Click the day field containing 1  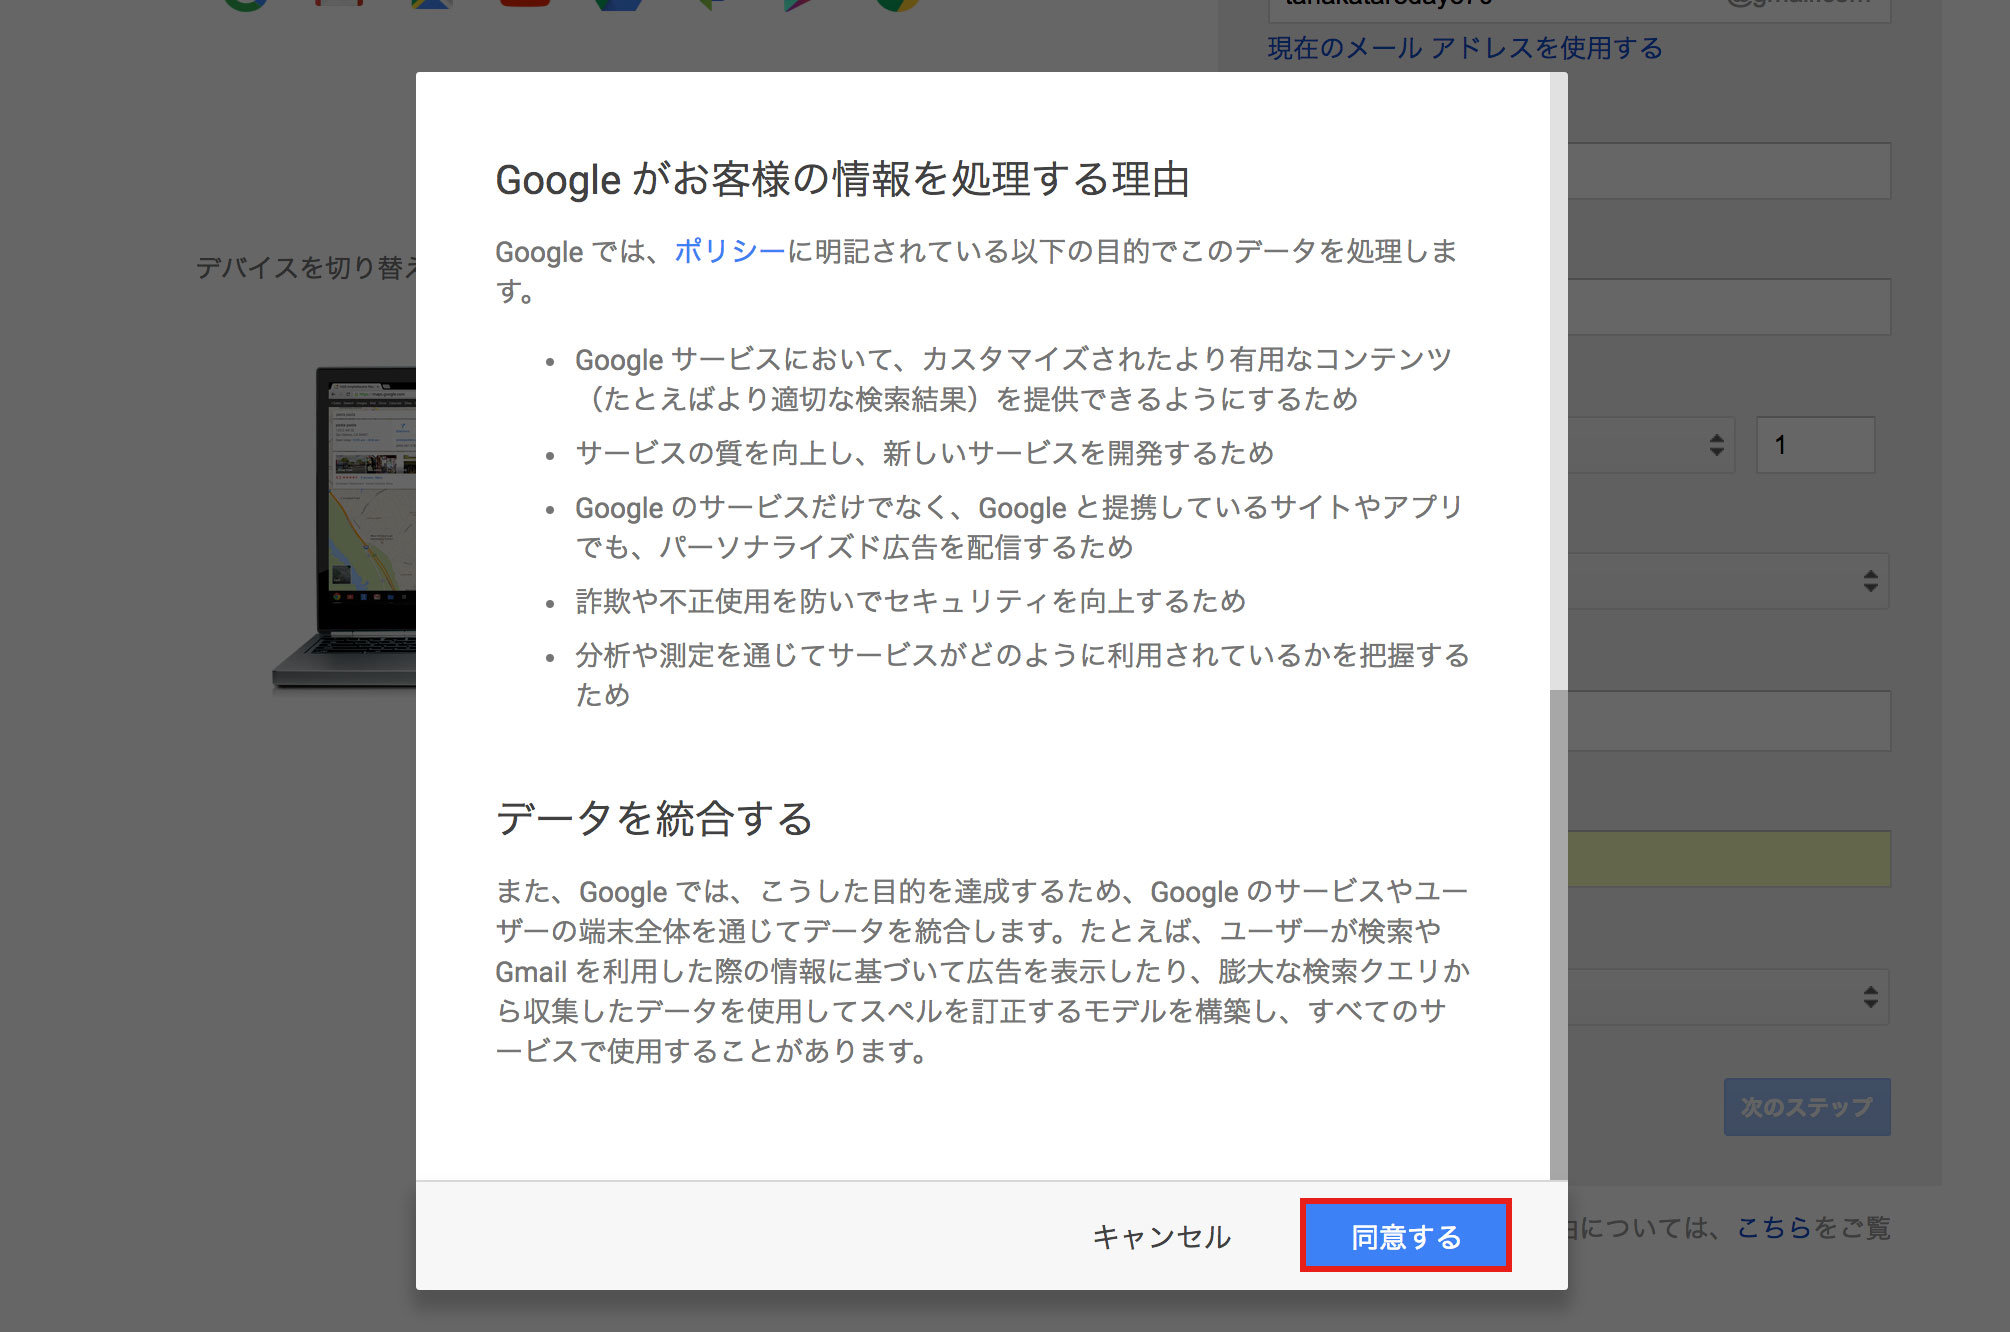(1815, 445)
